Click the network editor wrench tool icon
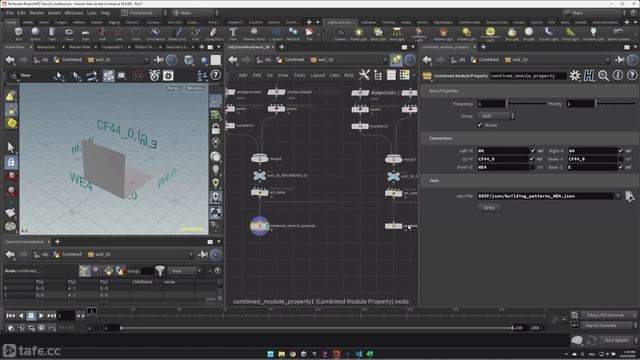The width and height of the screenshot is (640, 360). click(x=364, y=75)
